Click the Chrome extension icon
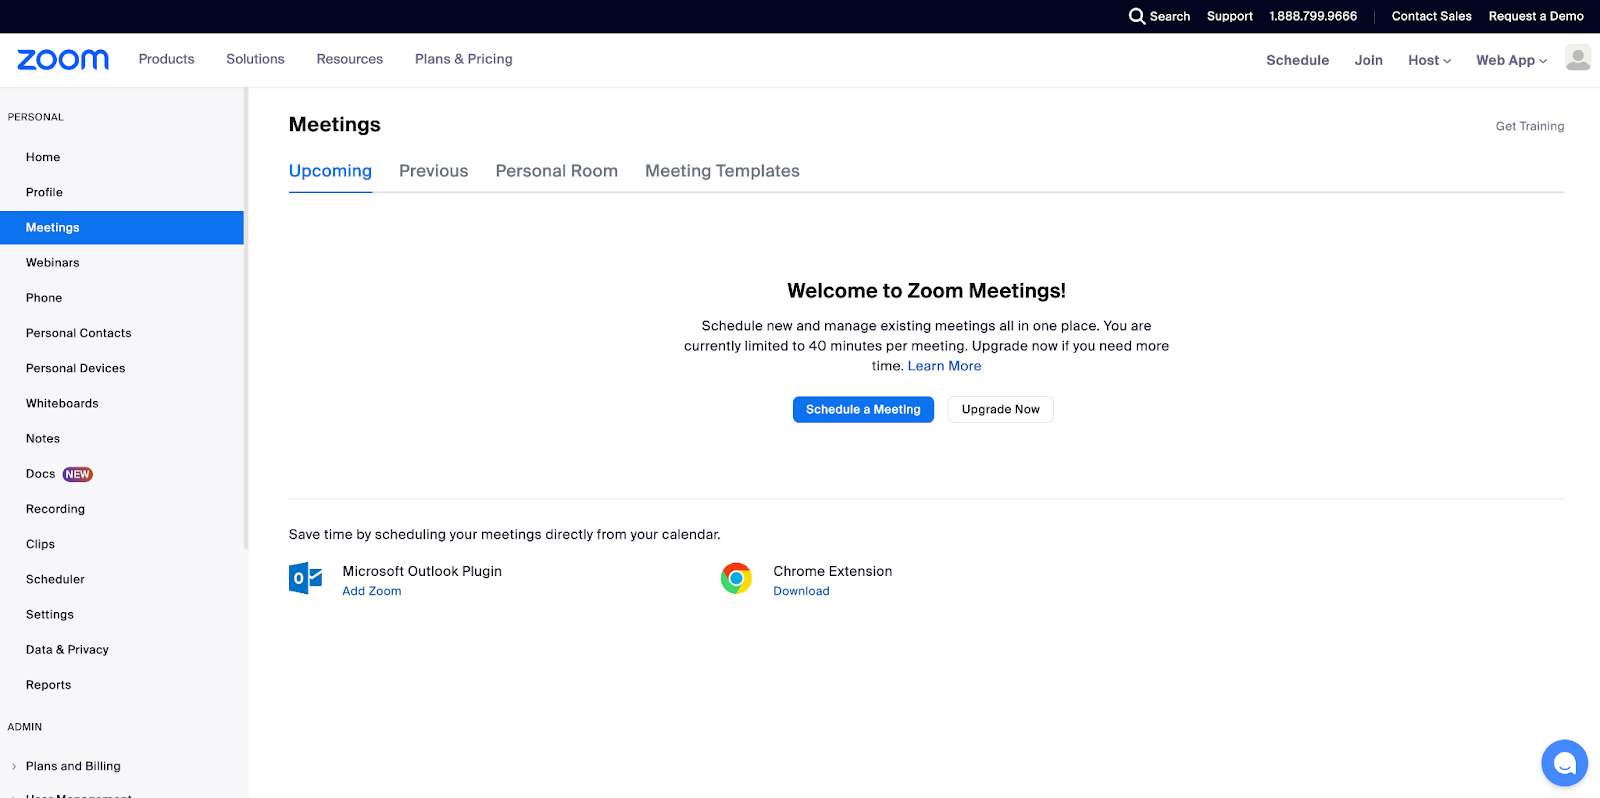The width and height of the screenshot is (1600, 798). pyautogui.click(x=736, y=578)
